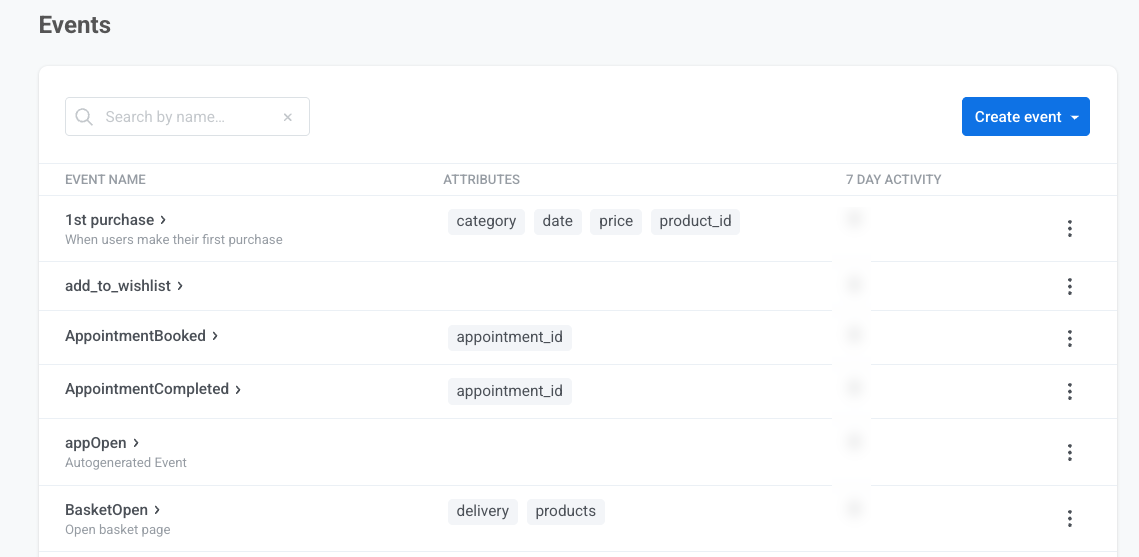The height and width of the screenshot is (557, 1139).
Task: Clear the search field with the X icon
Action: [x=288, y=117]
